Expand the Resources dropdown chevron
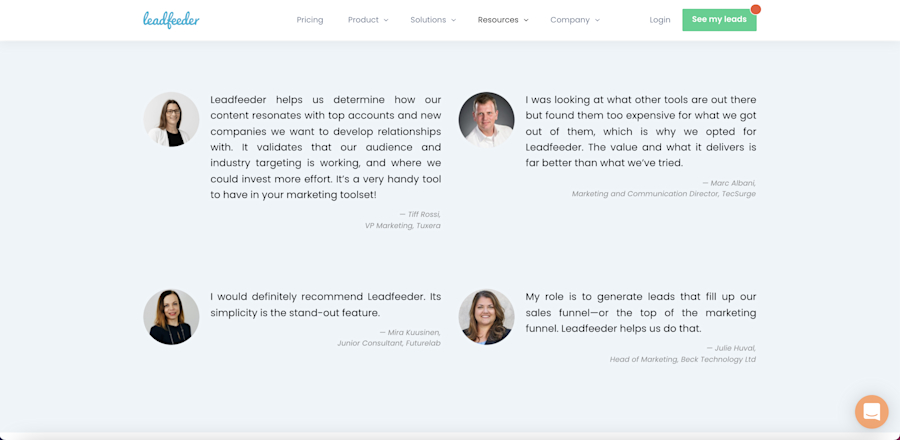 click(x=526, y=20)
